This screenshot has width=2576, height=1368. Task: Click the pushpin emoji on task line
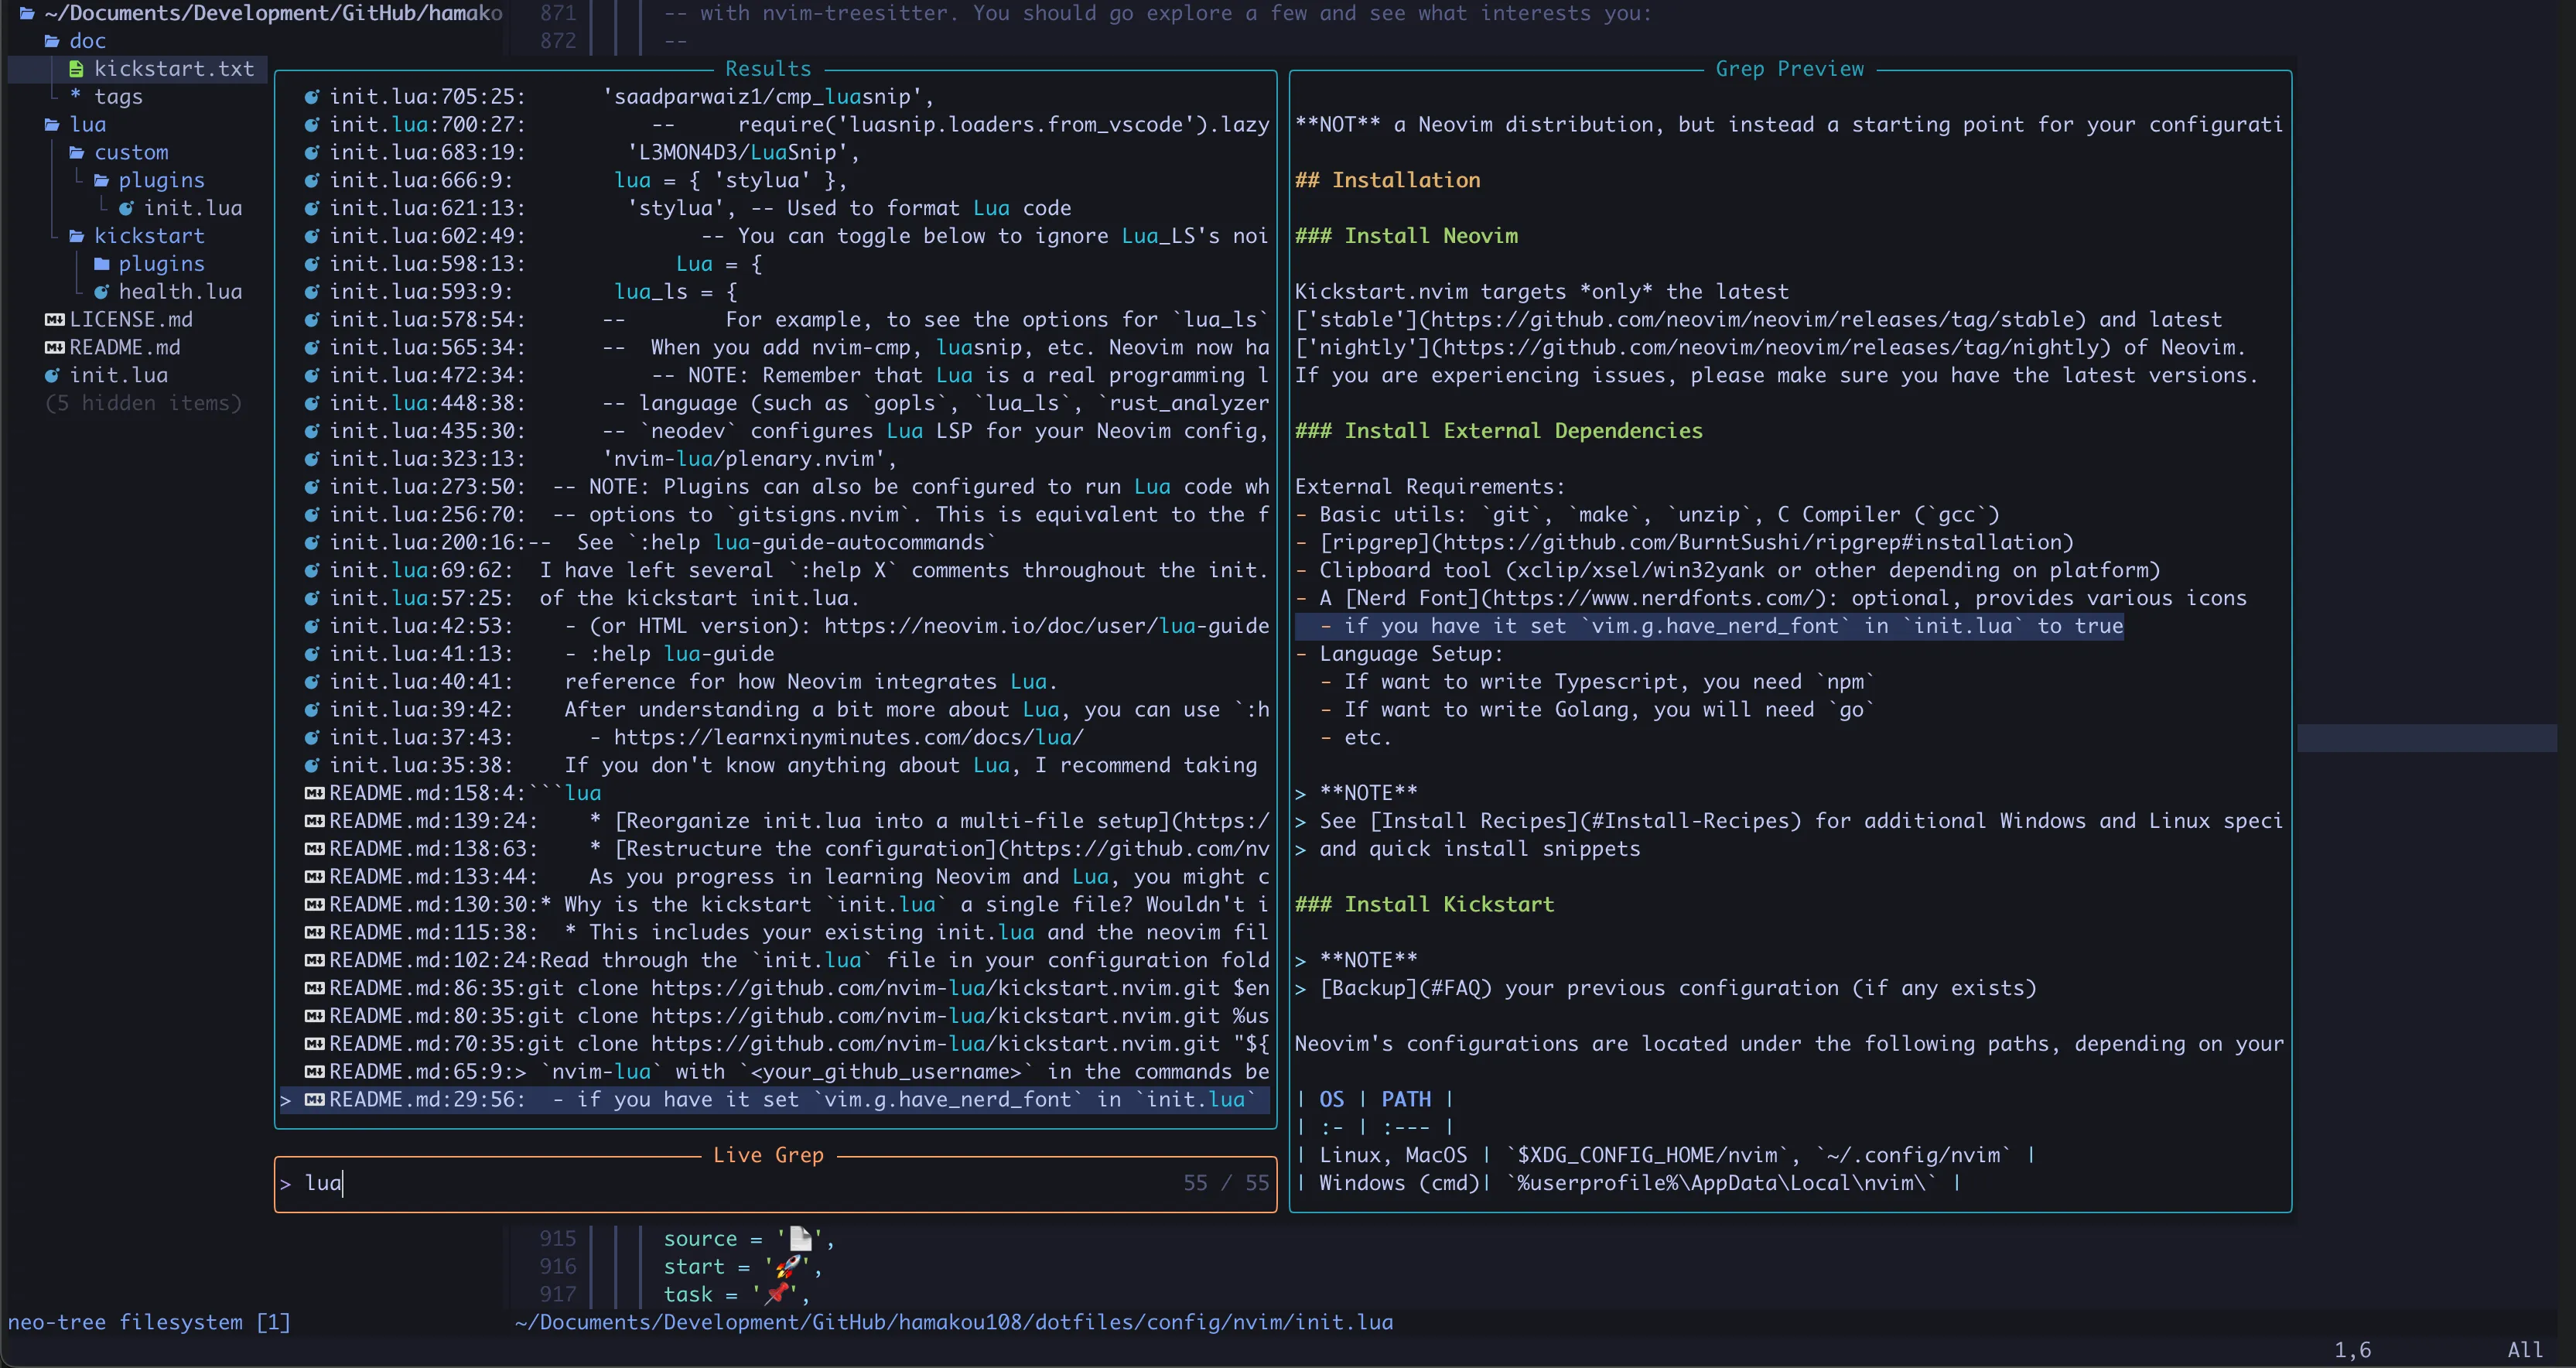click(x=777, y=1294)
